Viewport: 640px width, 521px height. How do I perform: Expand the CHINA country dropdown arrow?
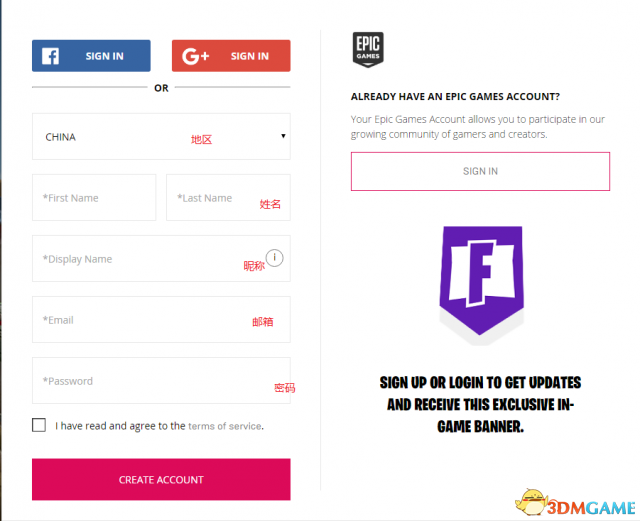283,136
